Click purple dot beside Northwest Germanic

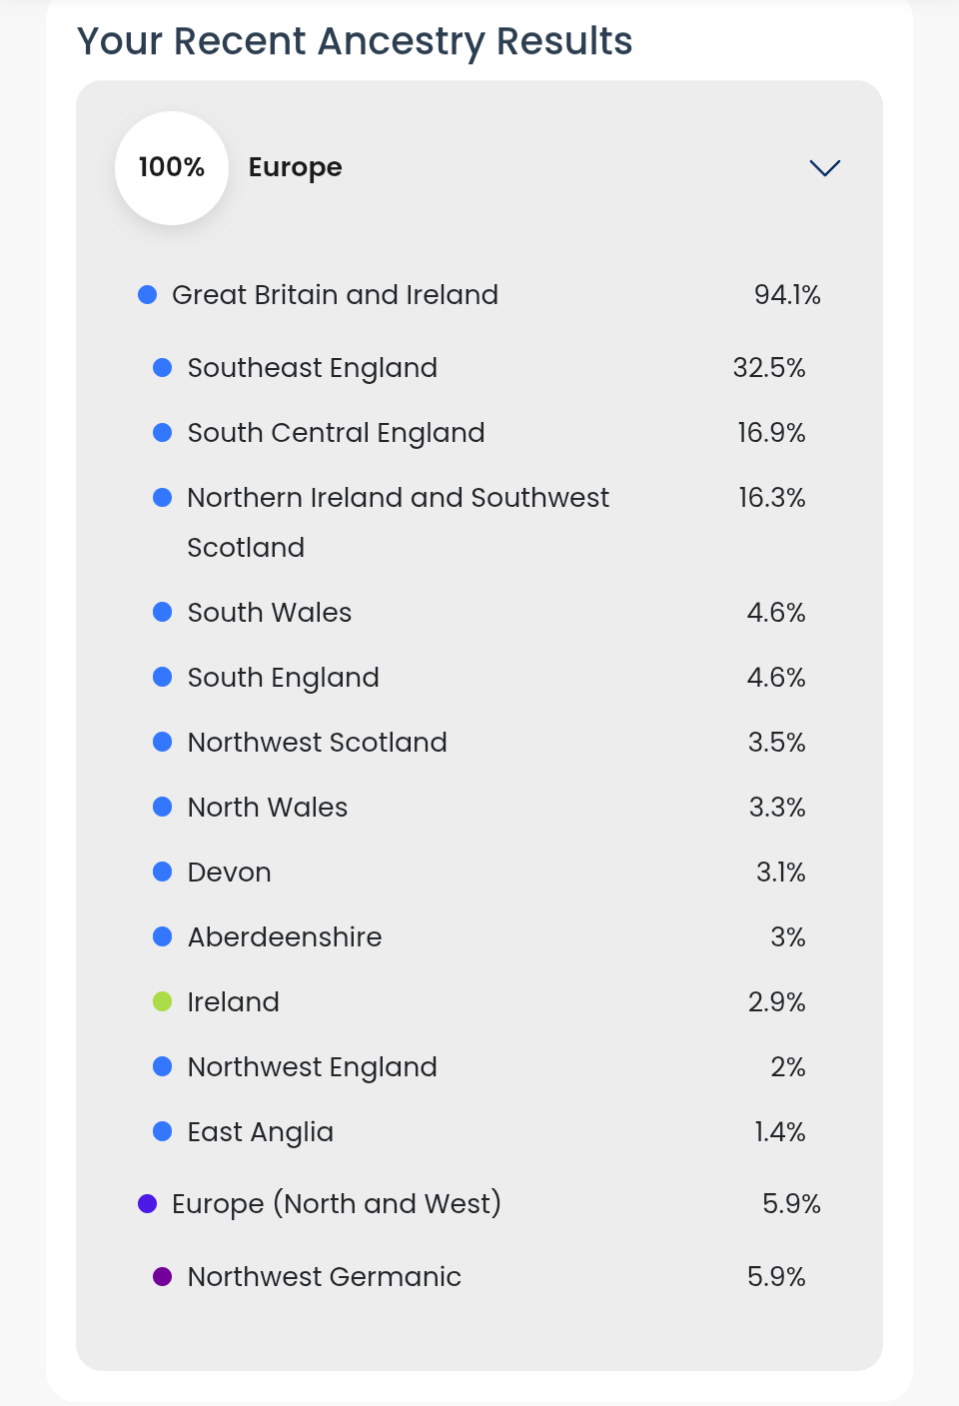pyautogui.click(x=162, y=1277)
